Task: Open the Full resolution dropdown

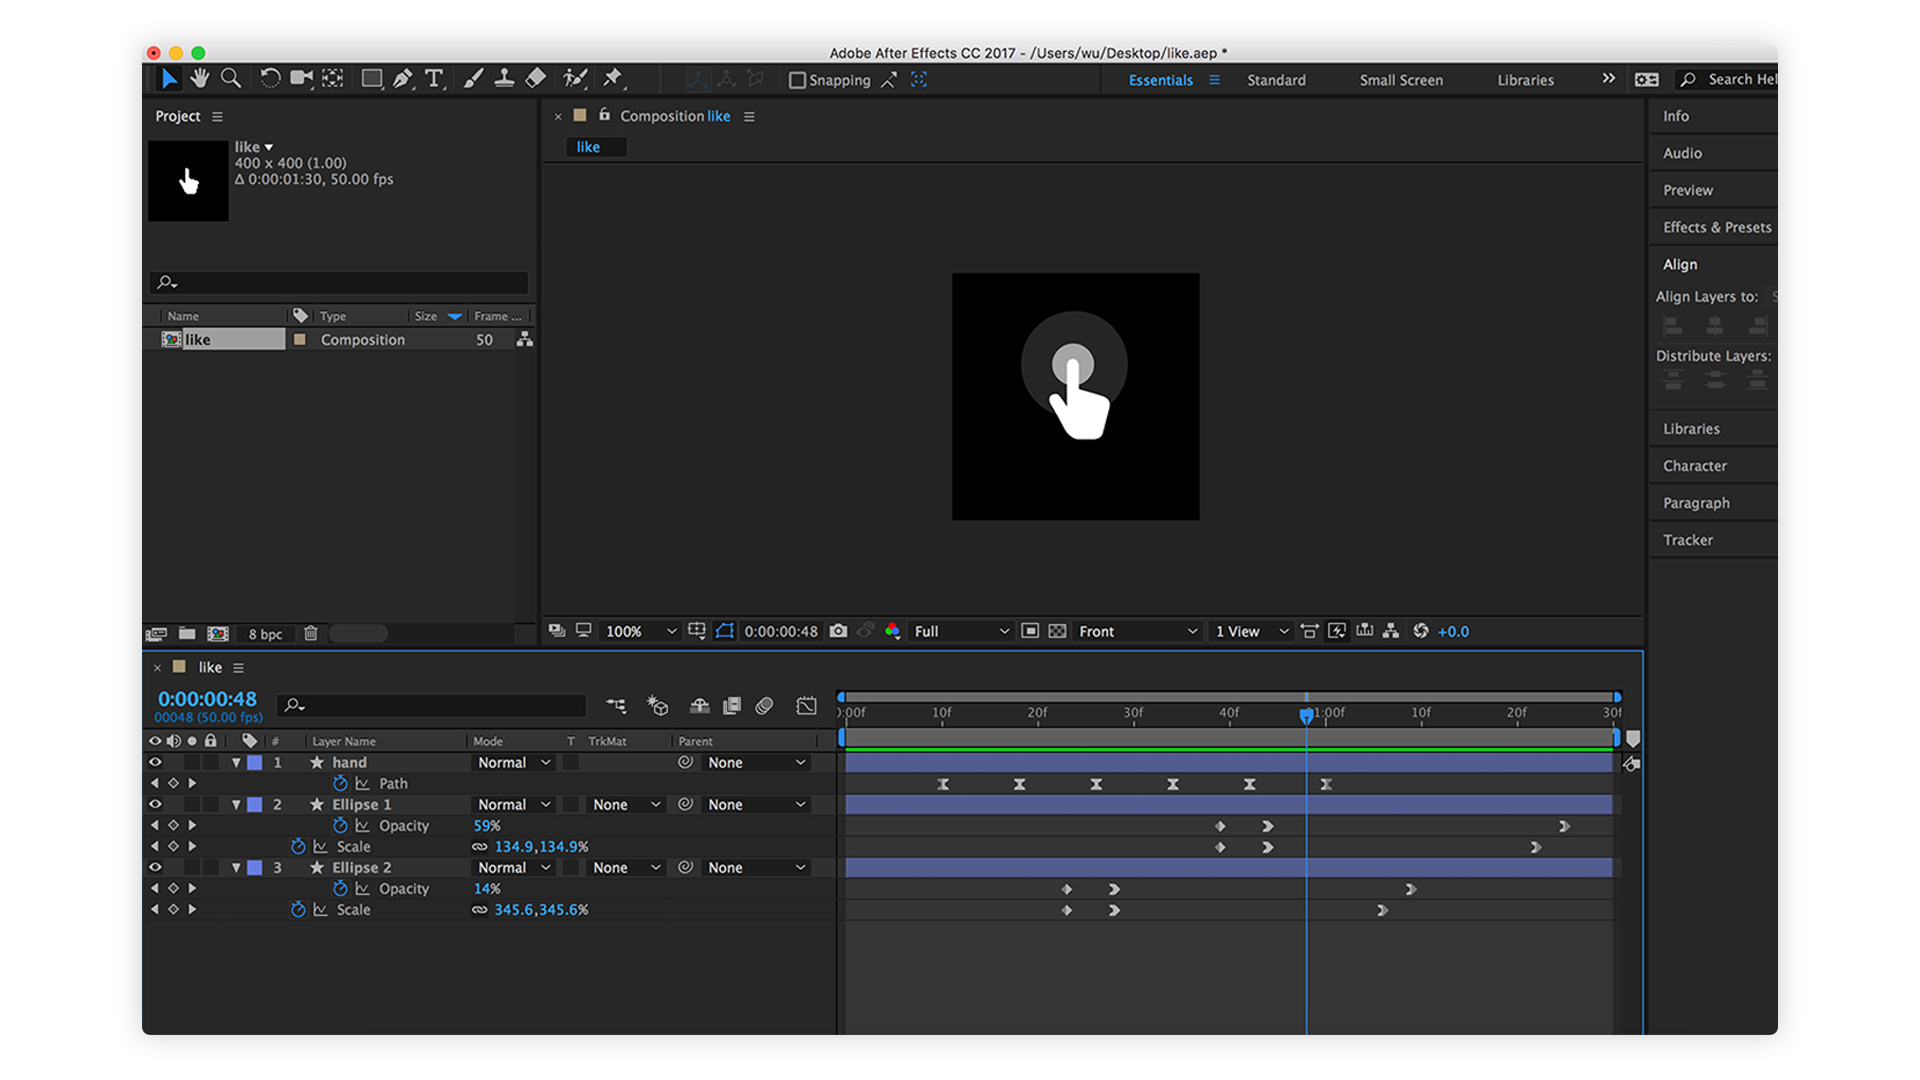Action: click(961, 631)
